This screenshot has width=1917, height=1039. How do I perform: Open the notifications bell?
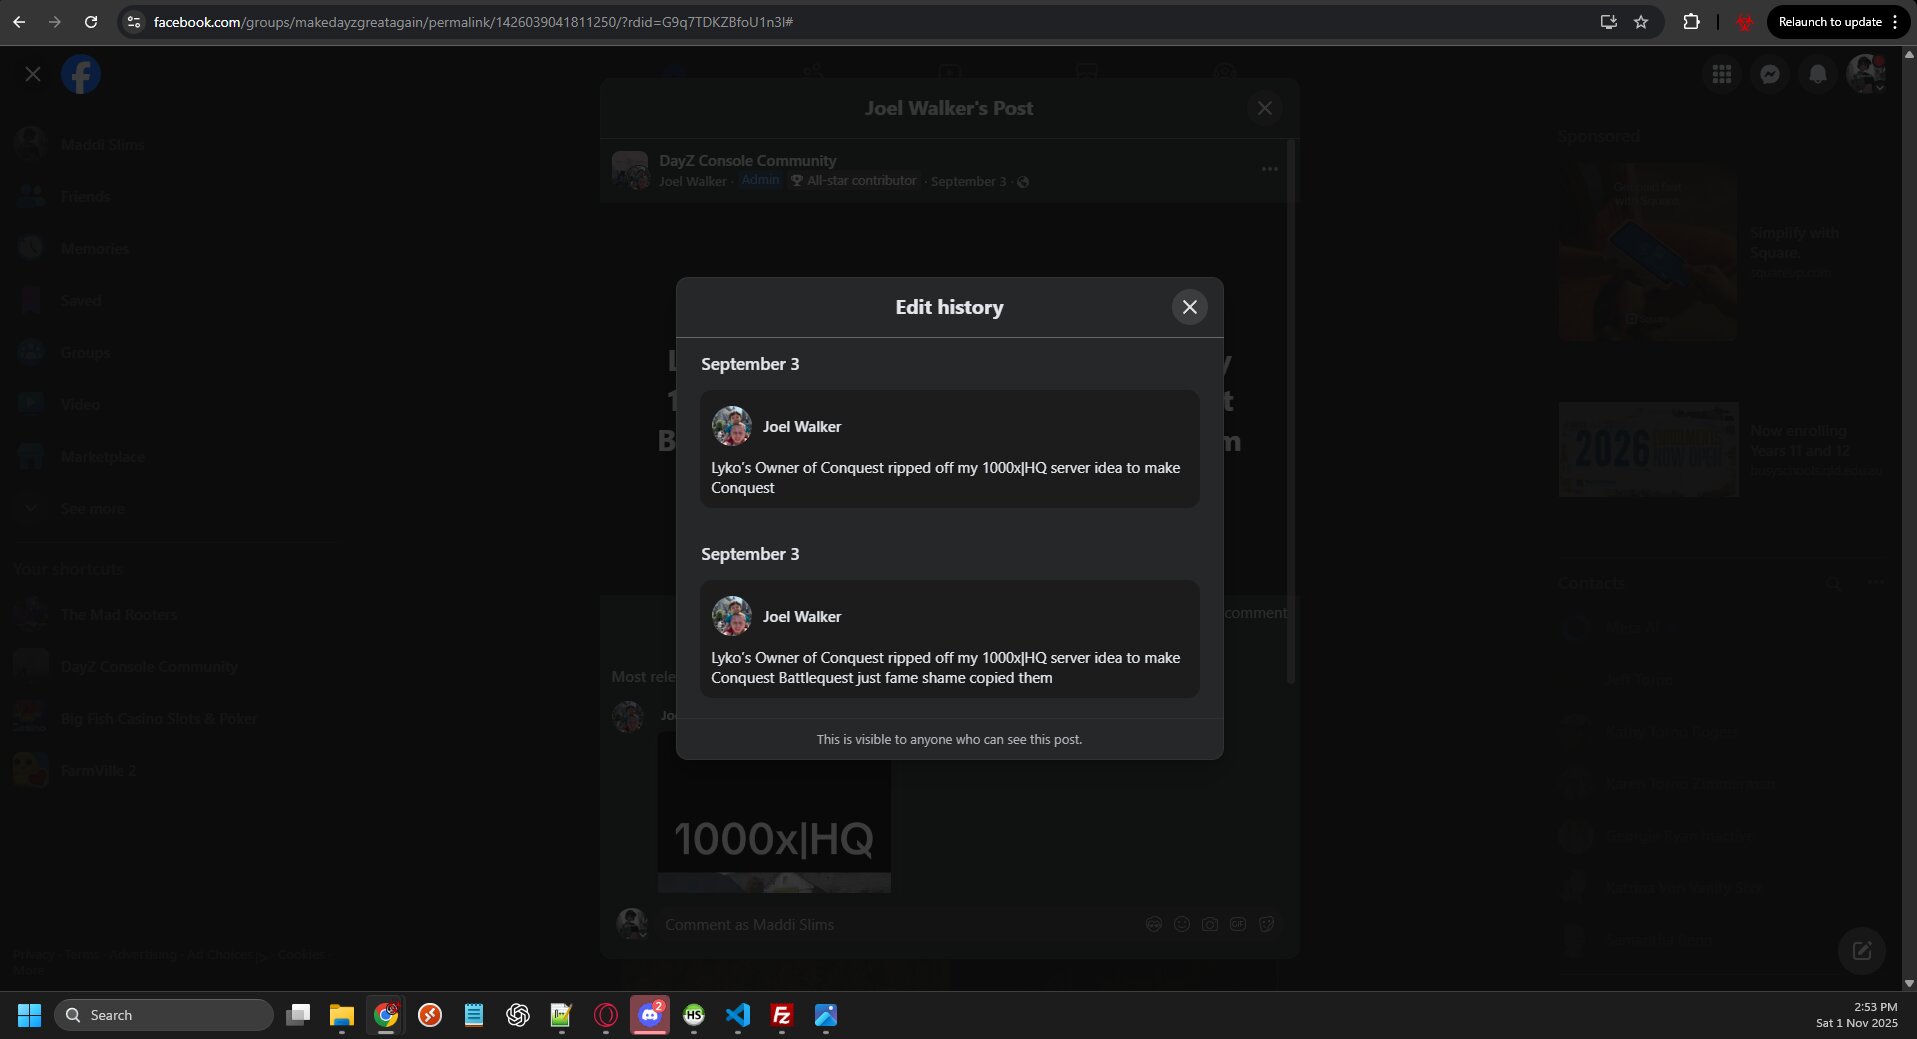pos(1817,74)
